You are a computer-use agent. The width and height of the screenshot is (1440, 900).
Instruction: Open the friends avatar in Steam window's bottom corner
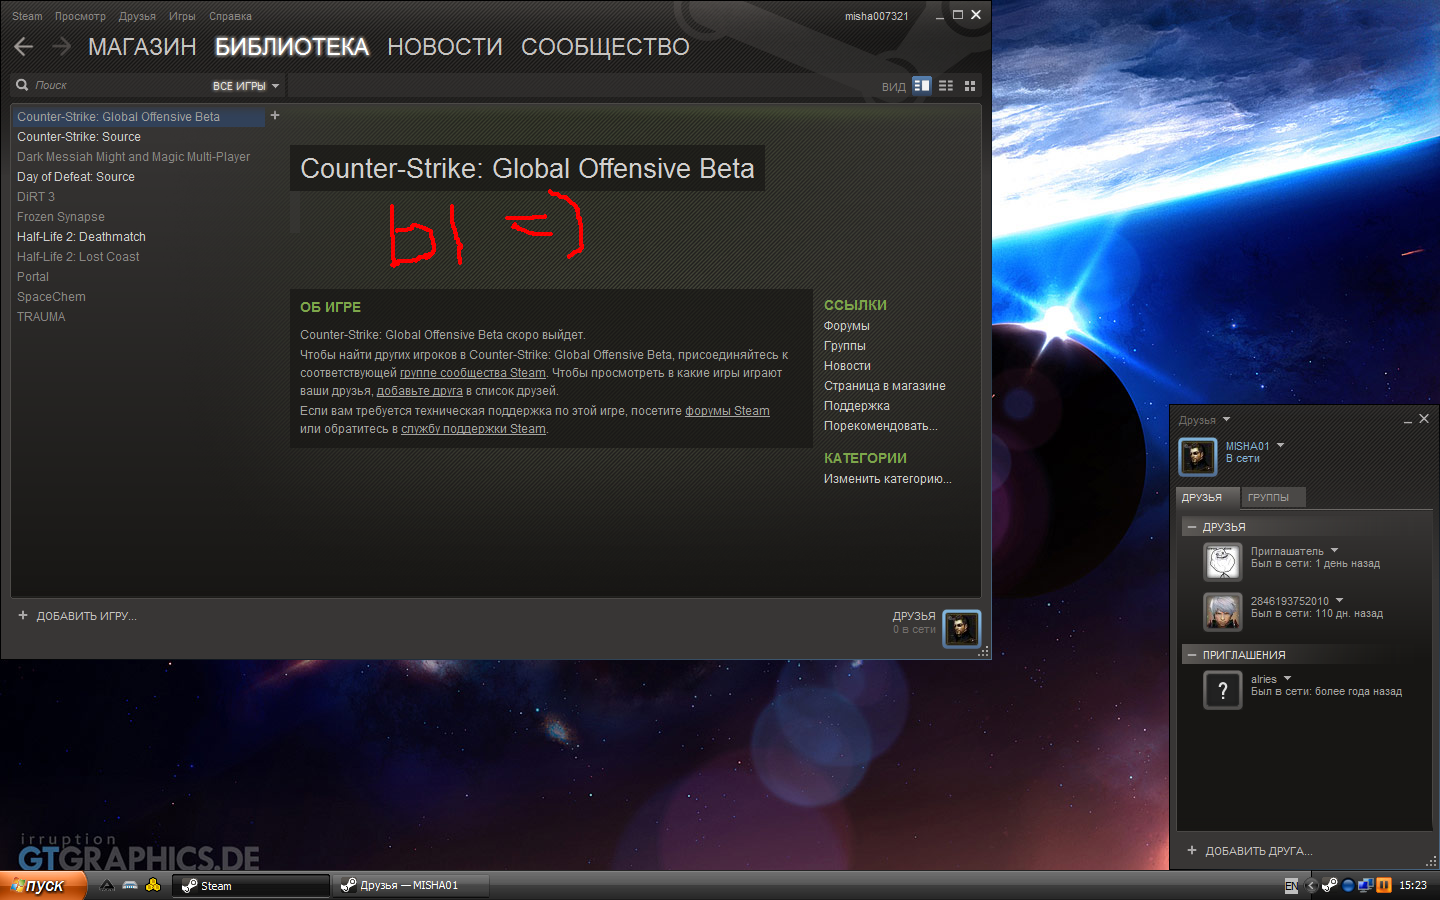click(961, 628)
